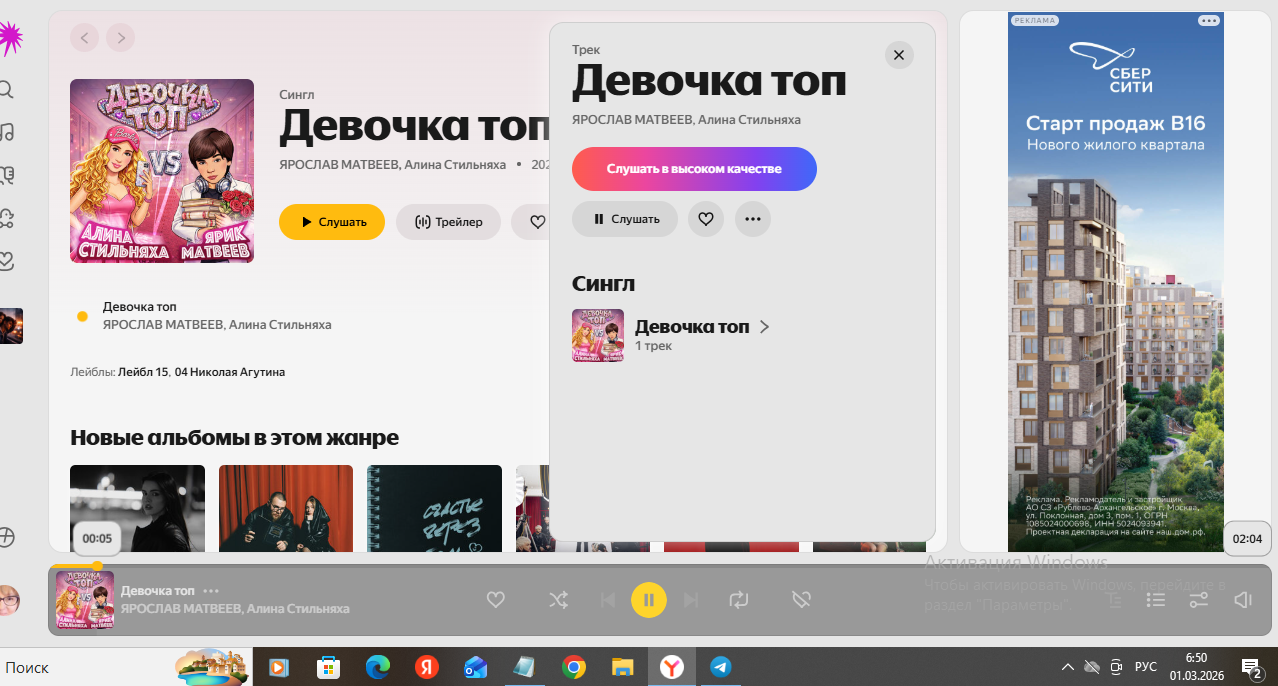Open the red-background duo album cover
This screenshot has width=1278, height=686.
(286, 508)
